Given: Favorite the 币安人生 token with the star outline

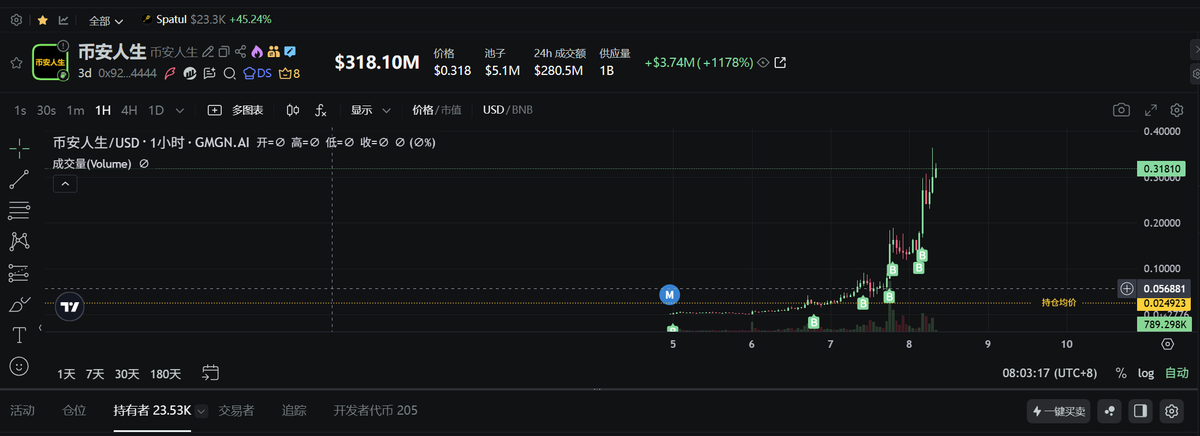Looking at the screenshot, I should [x=16, y=62].
